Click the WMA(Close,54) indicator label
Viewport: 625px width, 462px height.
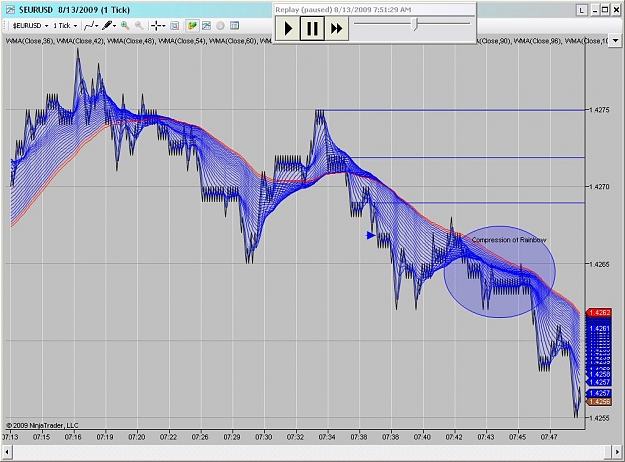pyautogui.click(x=182, y=41)
